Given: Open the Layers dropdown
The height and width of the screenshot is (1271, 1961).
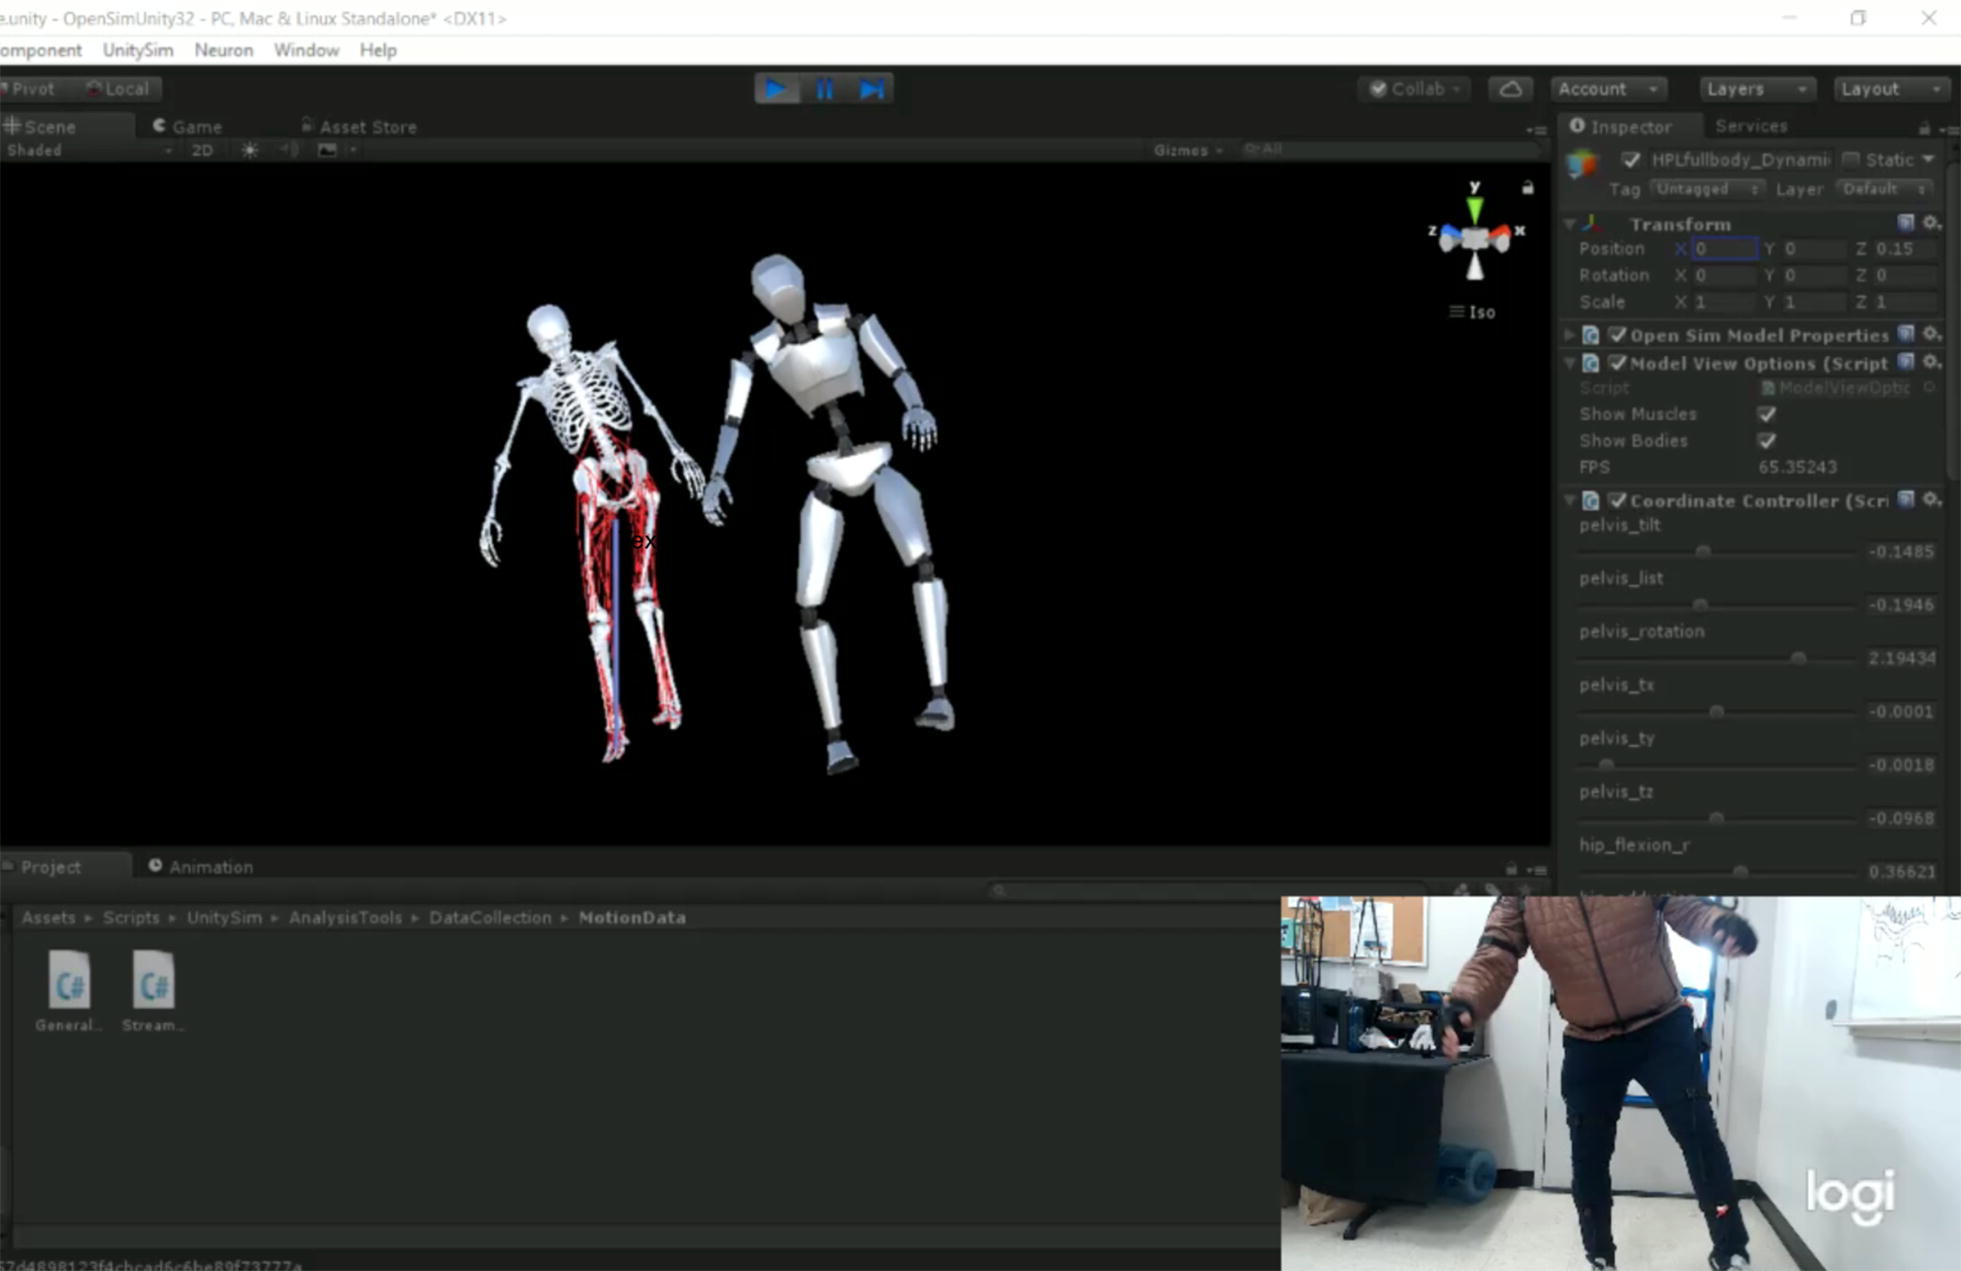Looking at the screenshot, I should pyautogui.click(x=1756, y=89).
